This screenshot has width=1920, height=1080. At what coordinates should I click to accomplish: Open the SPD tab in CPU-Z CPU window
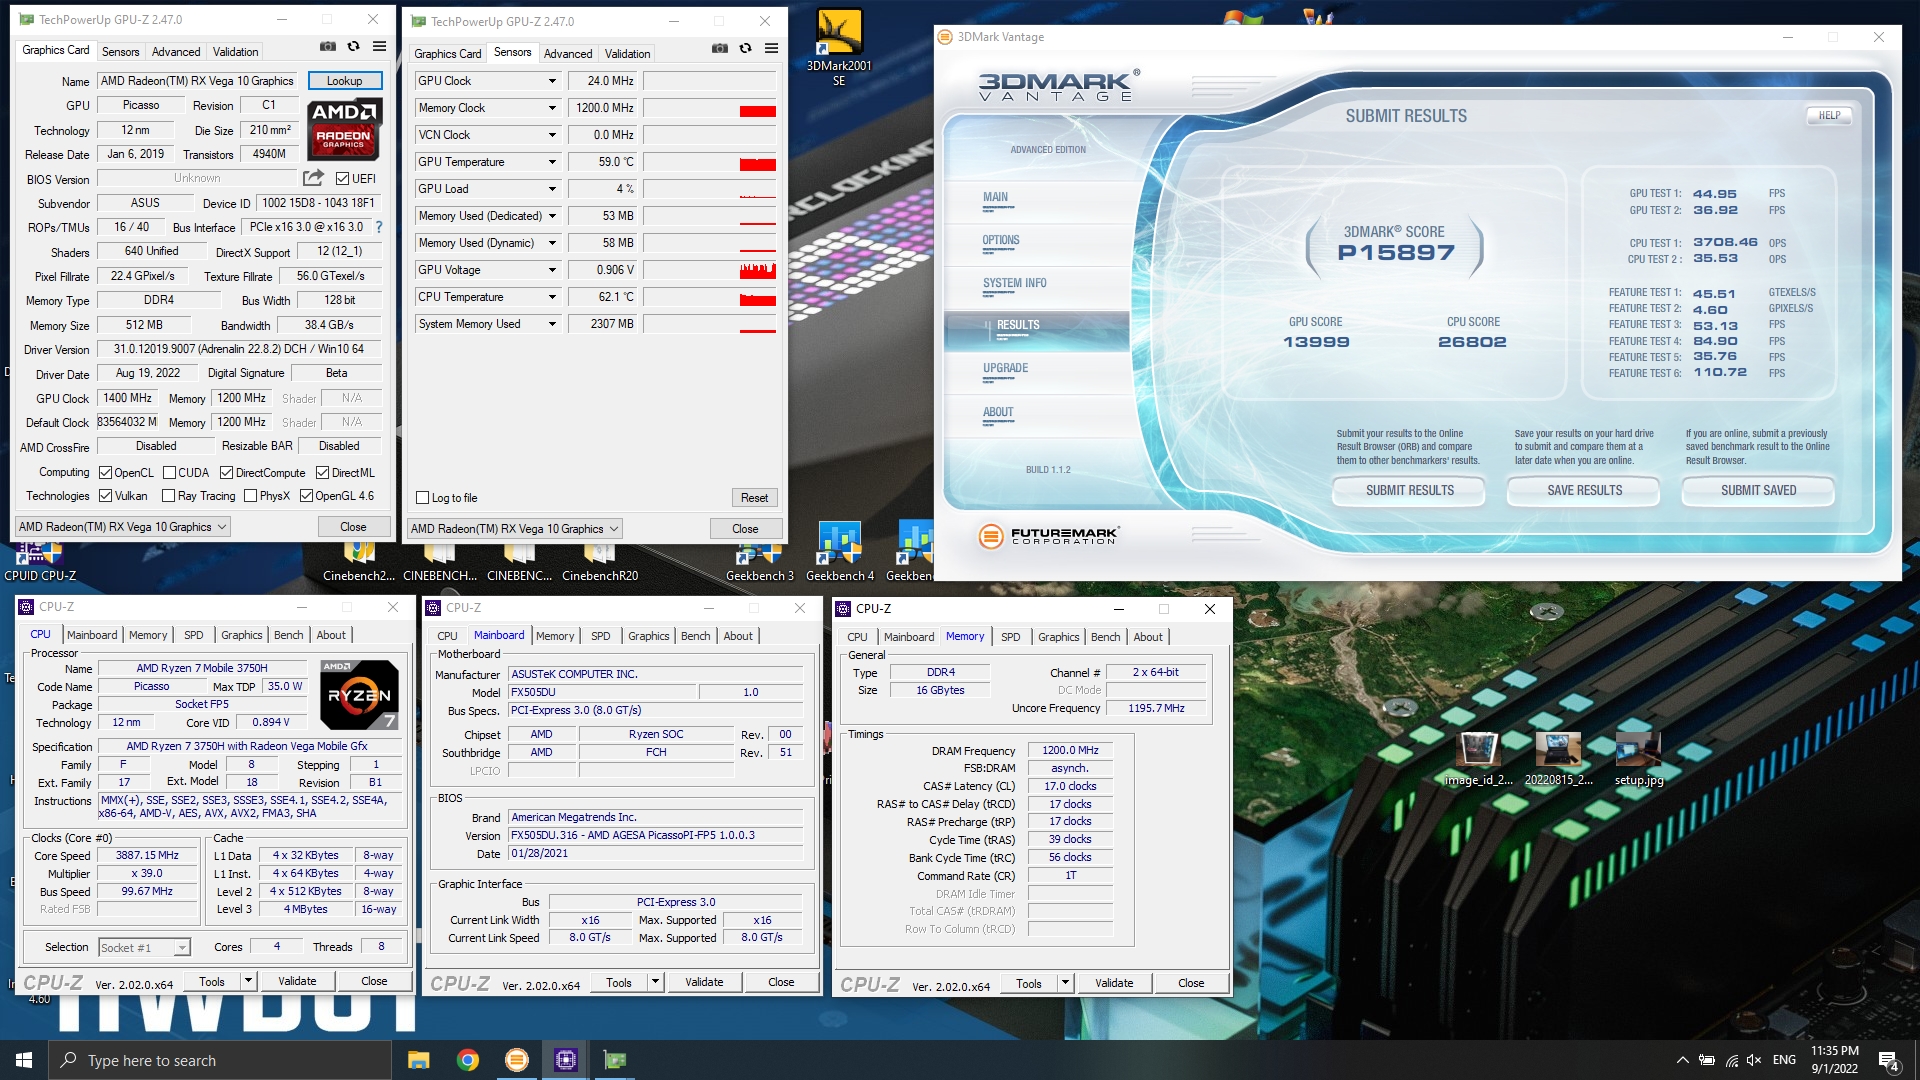click(193, 635)
